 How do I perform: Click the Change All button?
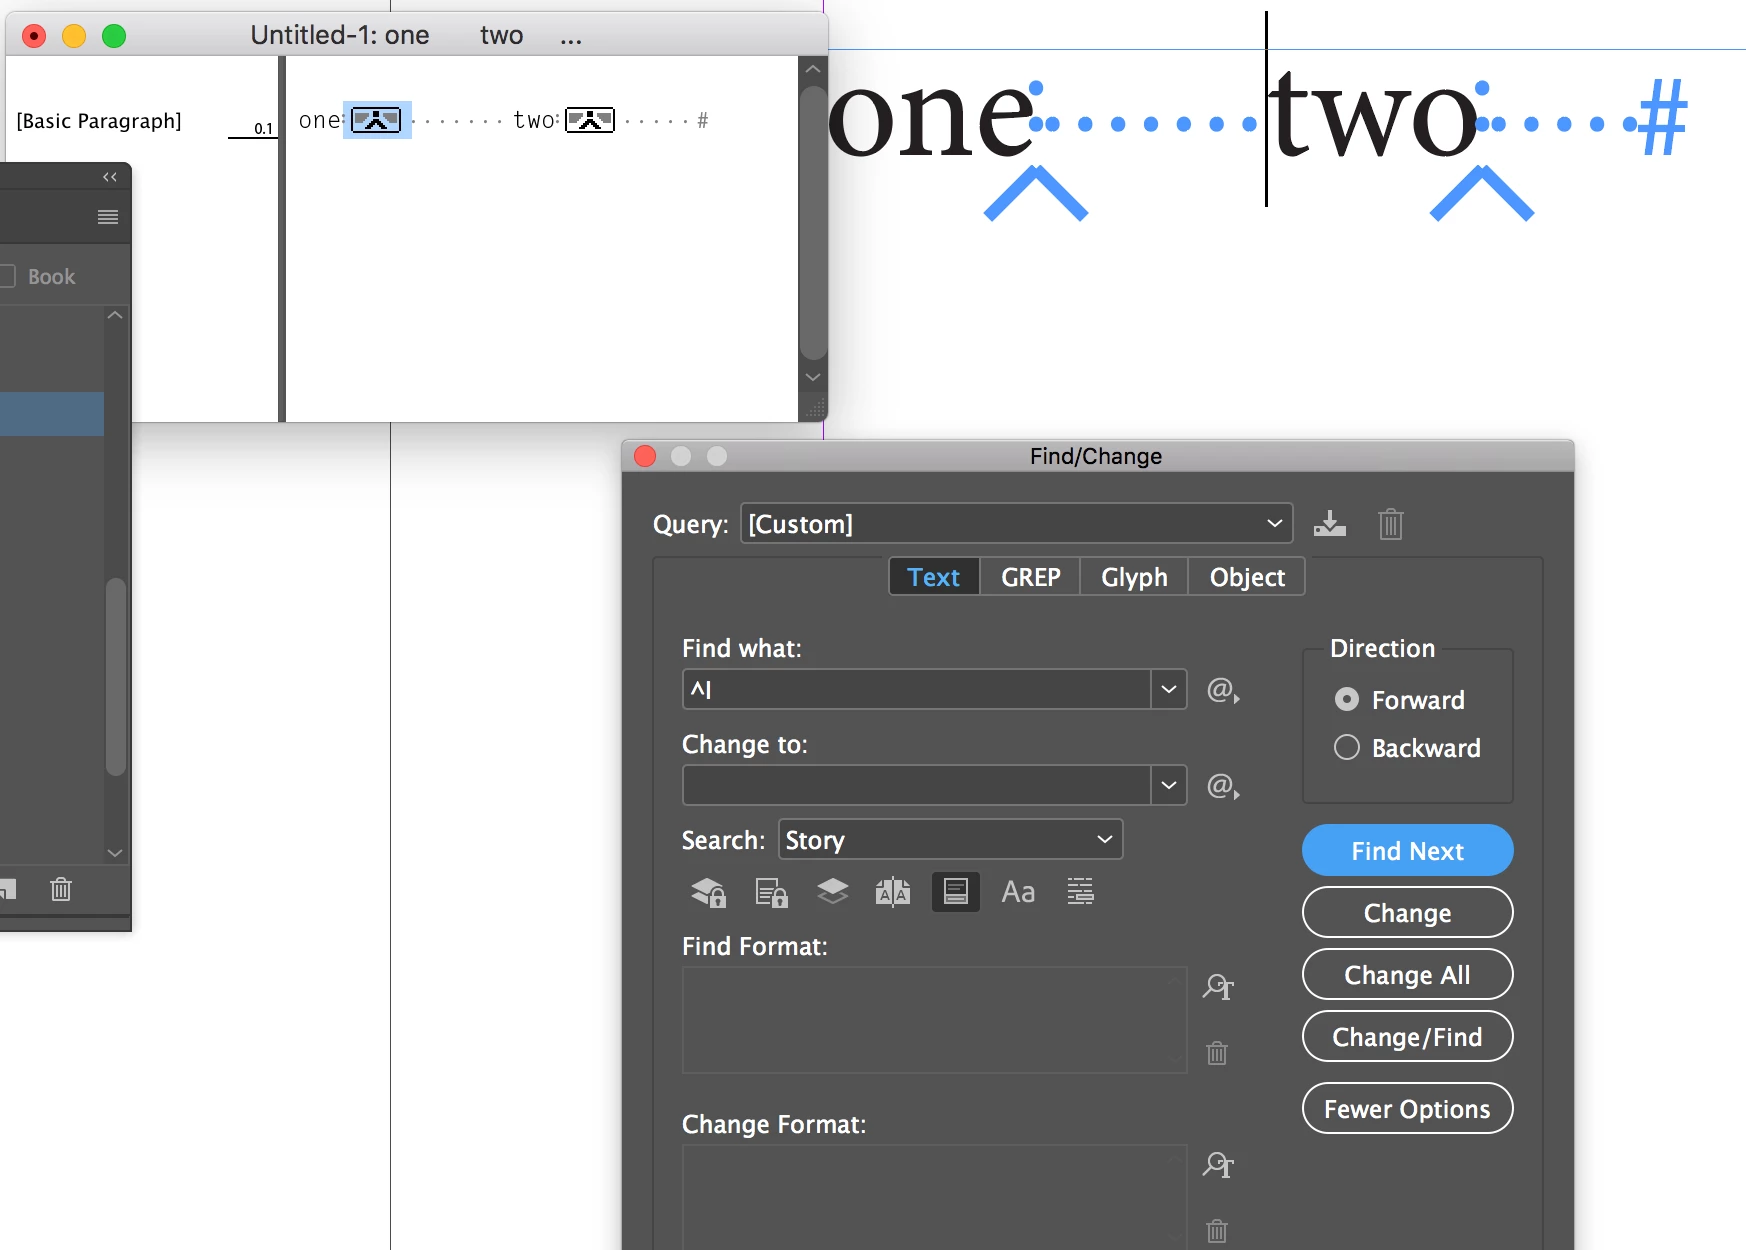tap(1407, 974)
